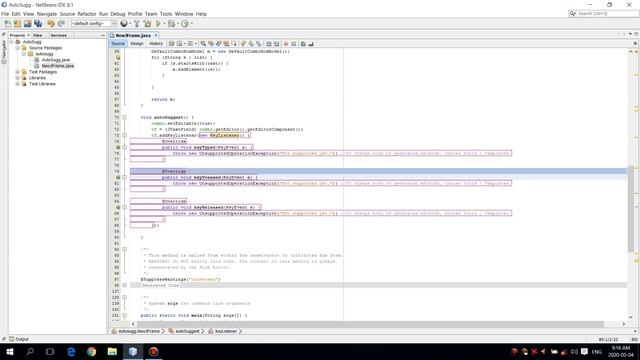The height and width of the screenshot is (360, 640).
Task: Click the Open Project toolbar icon
Action: (x=27, y=24)
